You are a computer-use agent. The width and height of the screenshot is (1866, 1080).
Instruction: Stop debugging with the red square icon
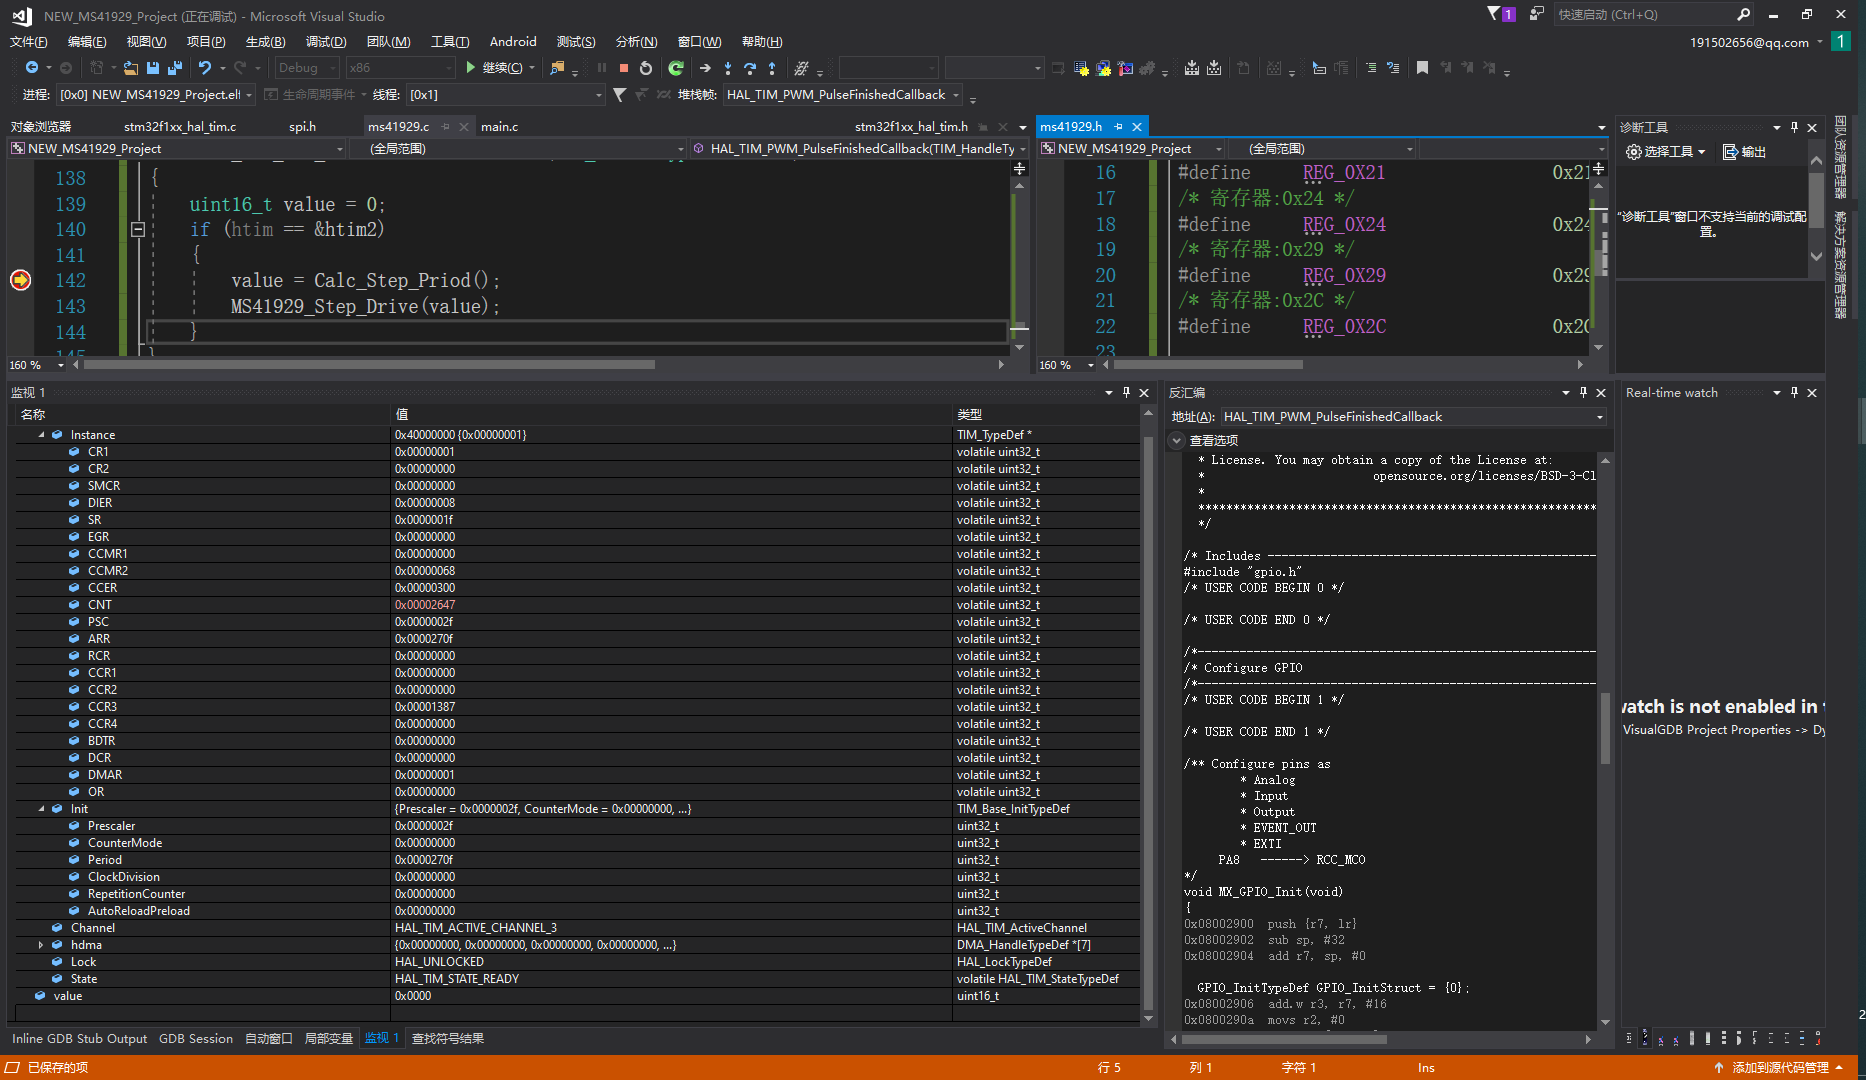point(624,67)
